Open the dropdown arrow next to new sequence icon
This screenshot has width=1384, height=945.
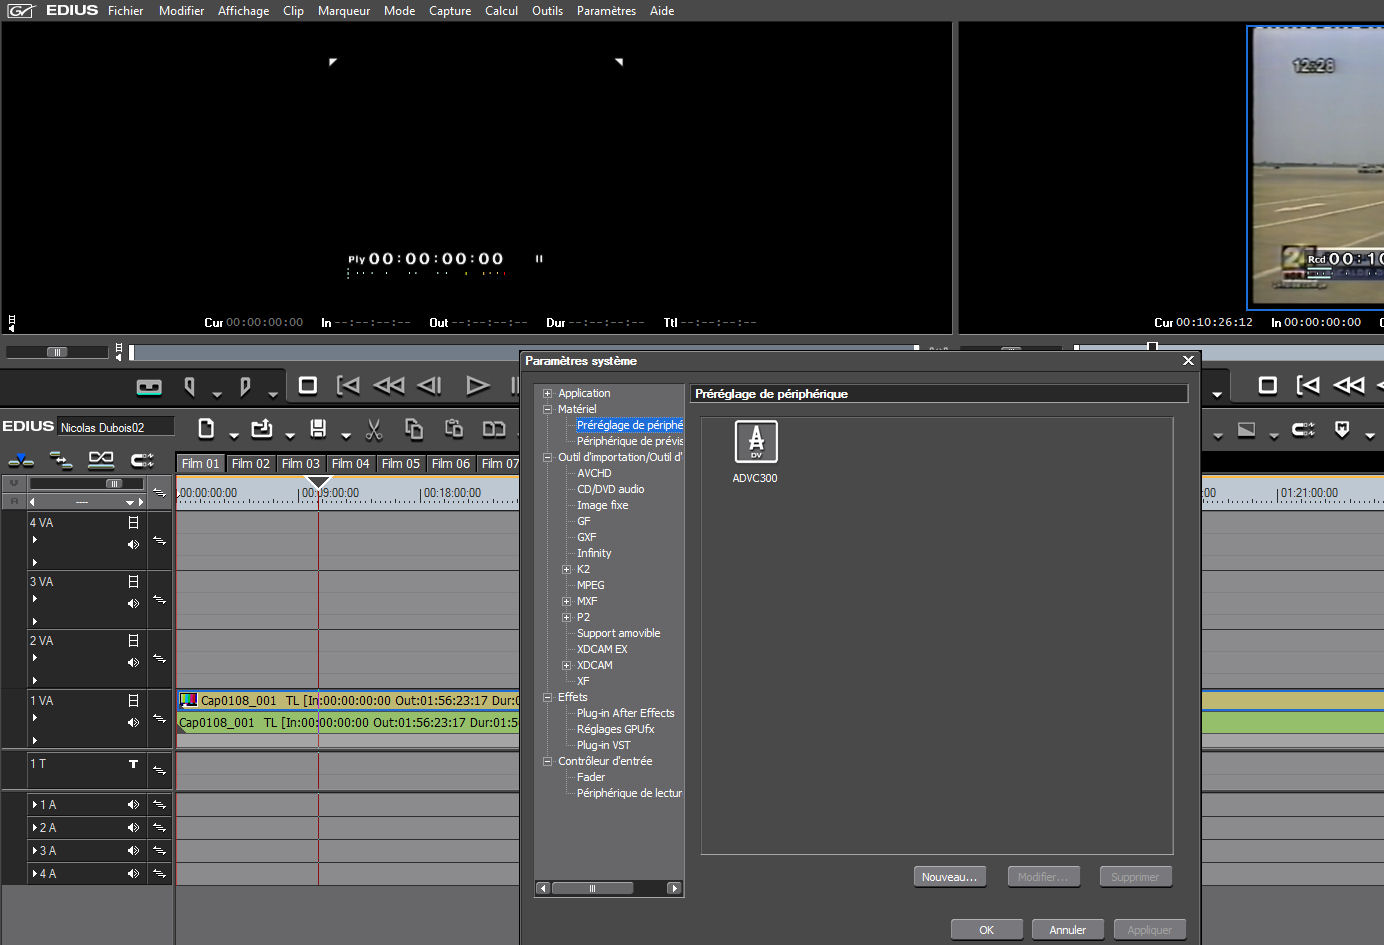(x=233, y=435)
